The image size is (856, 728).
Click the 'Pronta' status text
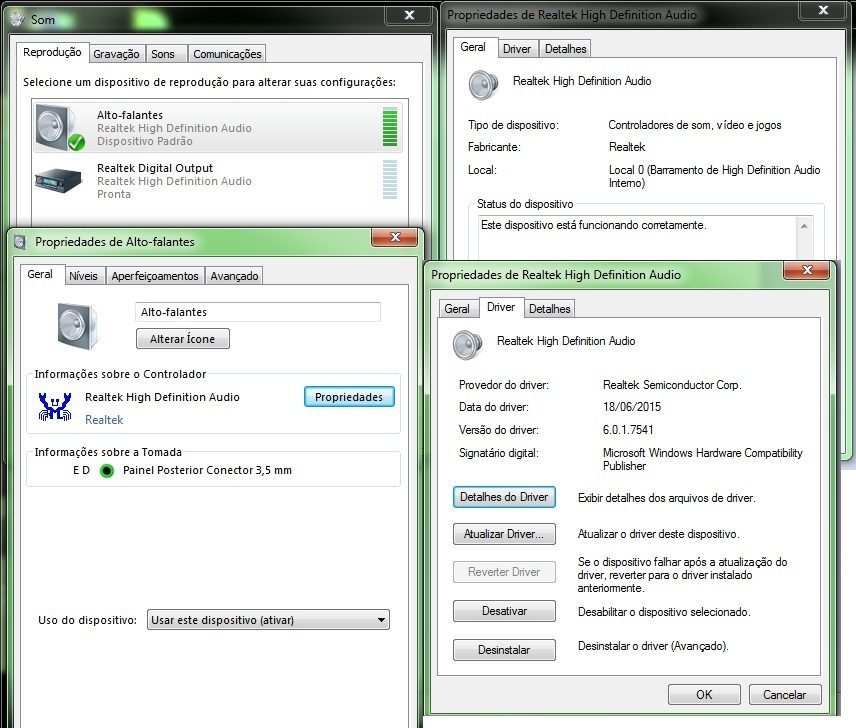click(x=114, y=194)
